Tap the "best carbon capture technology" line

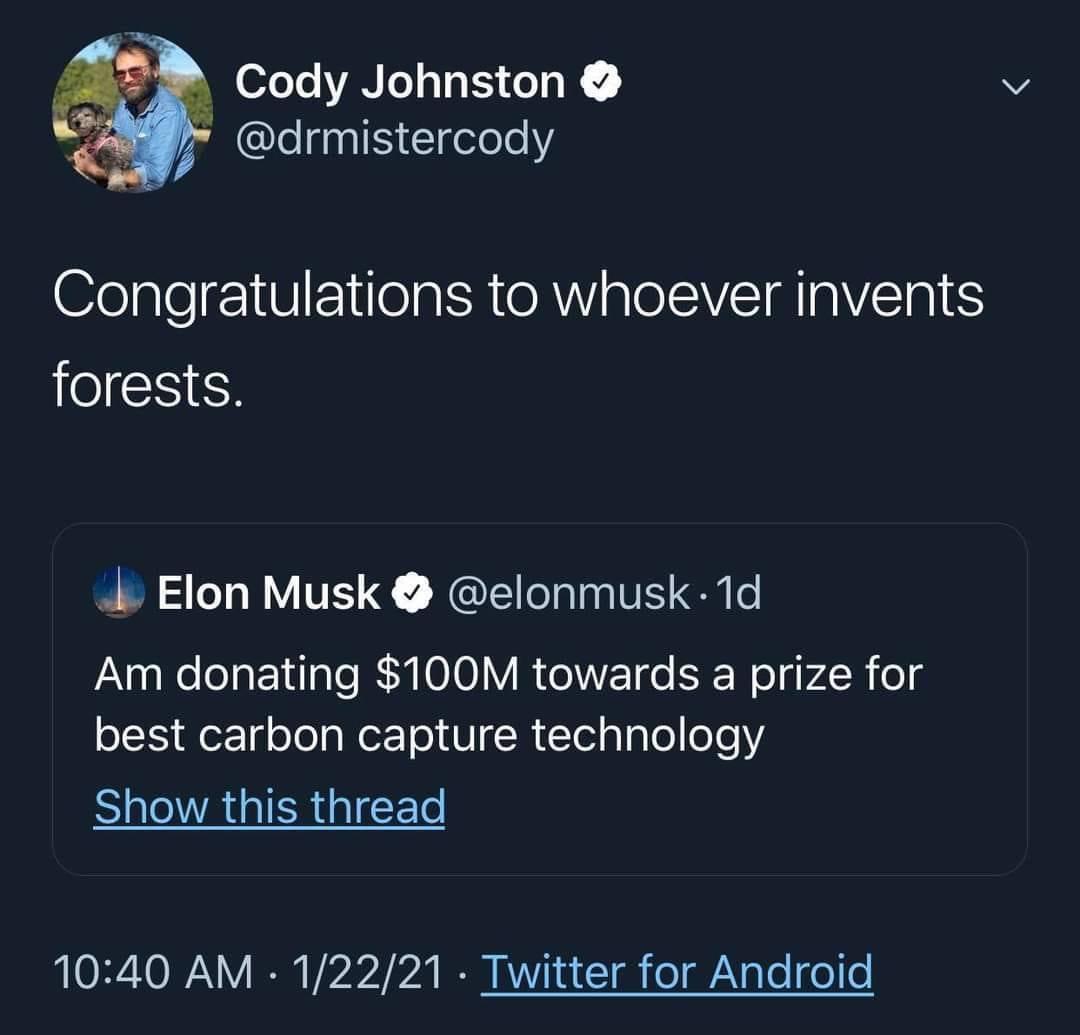pos(429,737)
